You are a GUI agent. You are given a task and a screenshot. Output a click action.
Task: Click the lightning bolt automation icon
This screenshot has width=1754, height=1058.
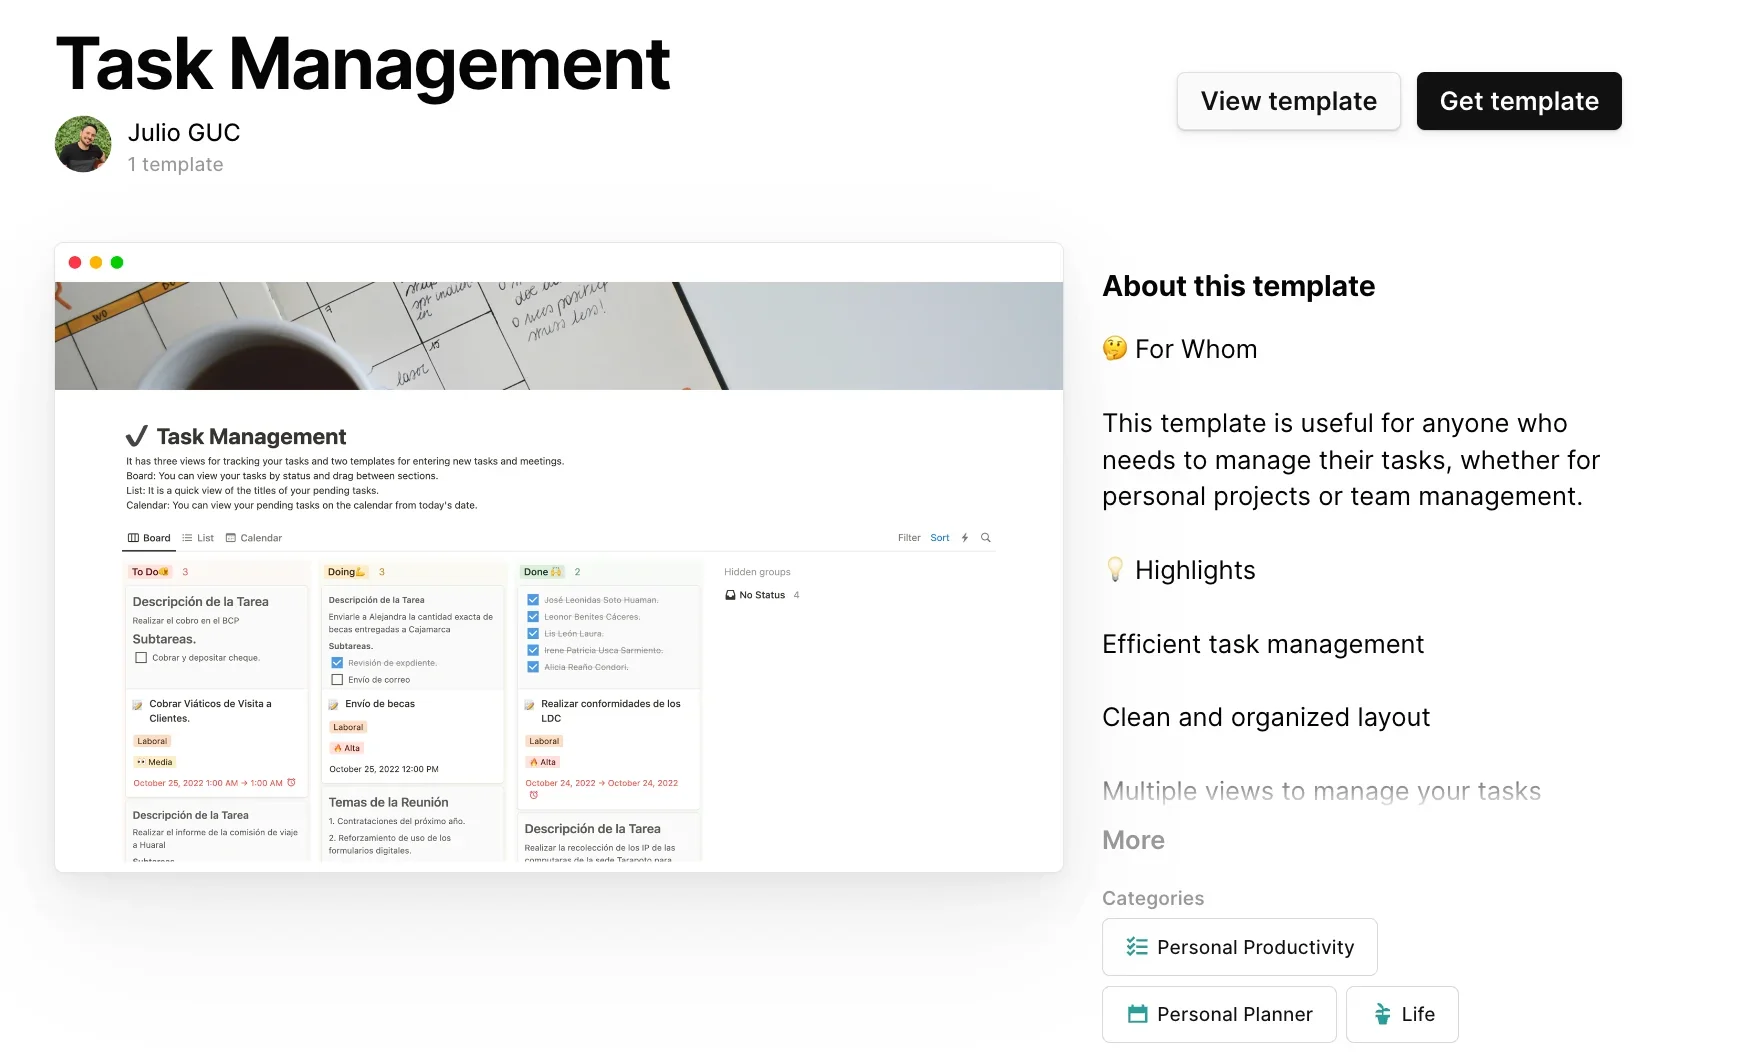coord(965,538)
